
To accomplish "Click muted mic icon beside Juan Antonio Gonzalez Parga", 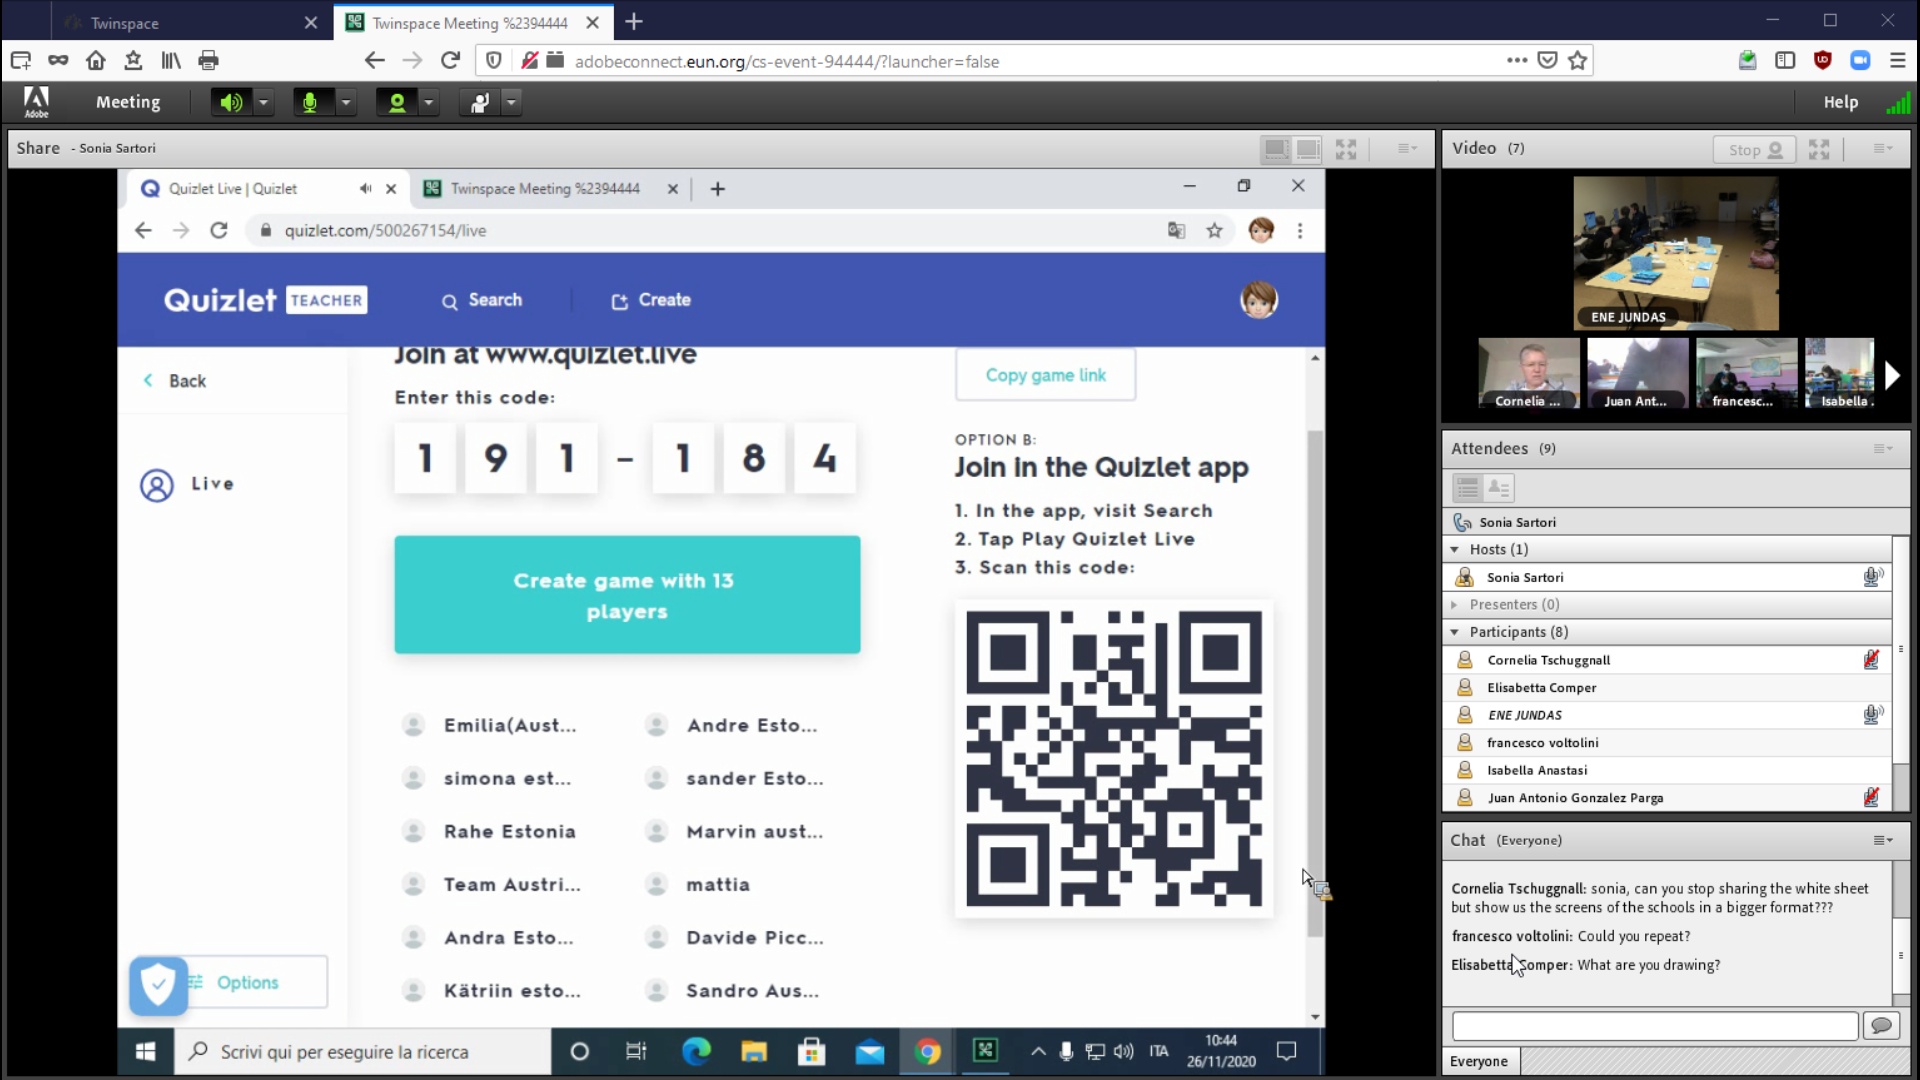I will point(1871,798).
